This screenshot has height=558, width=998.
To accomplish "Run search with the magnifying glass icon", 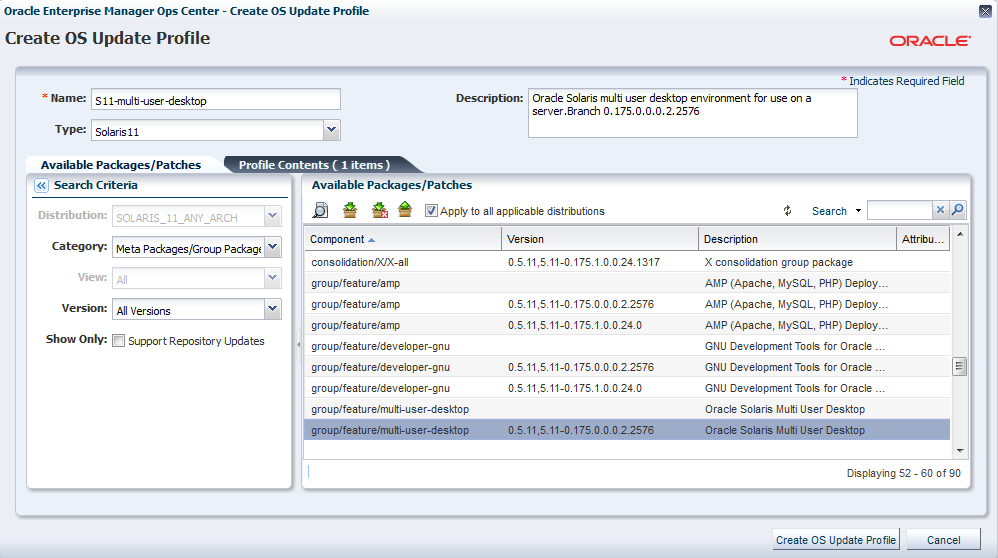I will (x=957, y=209).
